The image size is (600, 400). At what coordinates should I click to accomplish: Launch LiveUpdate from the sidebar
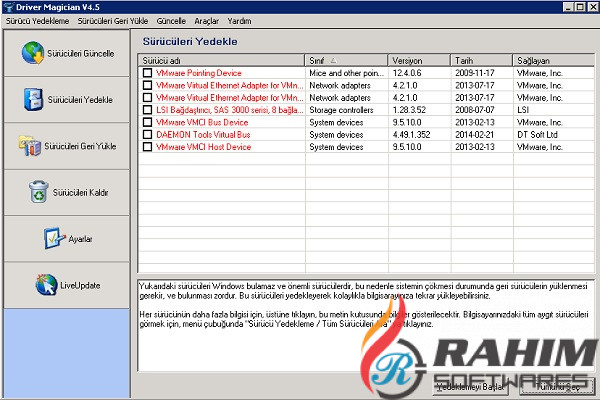[46, 285]
